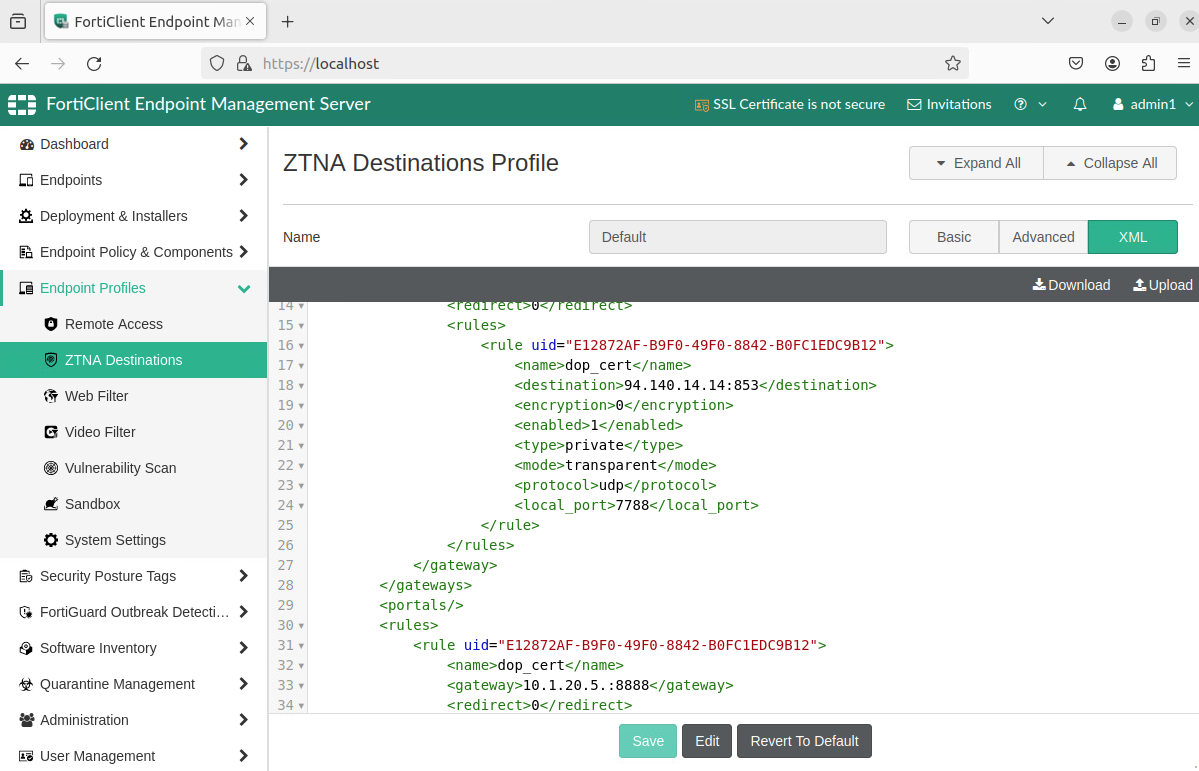
Task: Click the Download XML icon
Action: 1039,285
